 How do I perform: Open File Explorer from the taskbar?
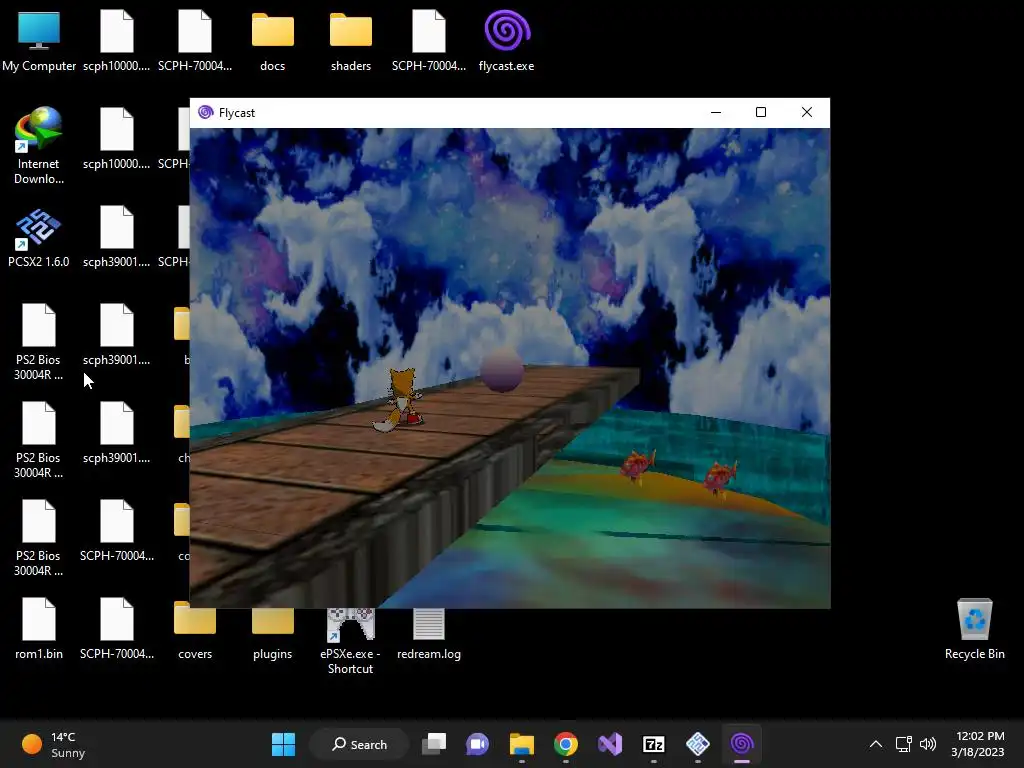[522, 744]
